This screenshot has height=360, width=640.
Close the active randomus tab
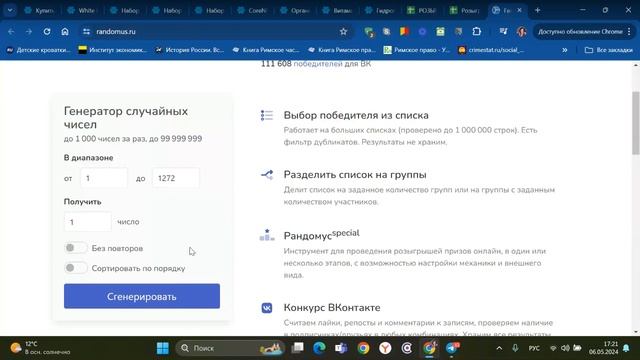[x=519, y=10]
